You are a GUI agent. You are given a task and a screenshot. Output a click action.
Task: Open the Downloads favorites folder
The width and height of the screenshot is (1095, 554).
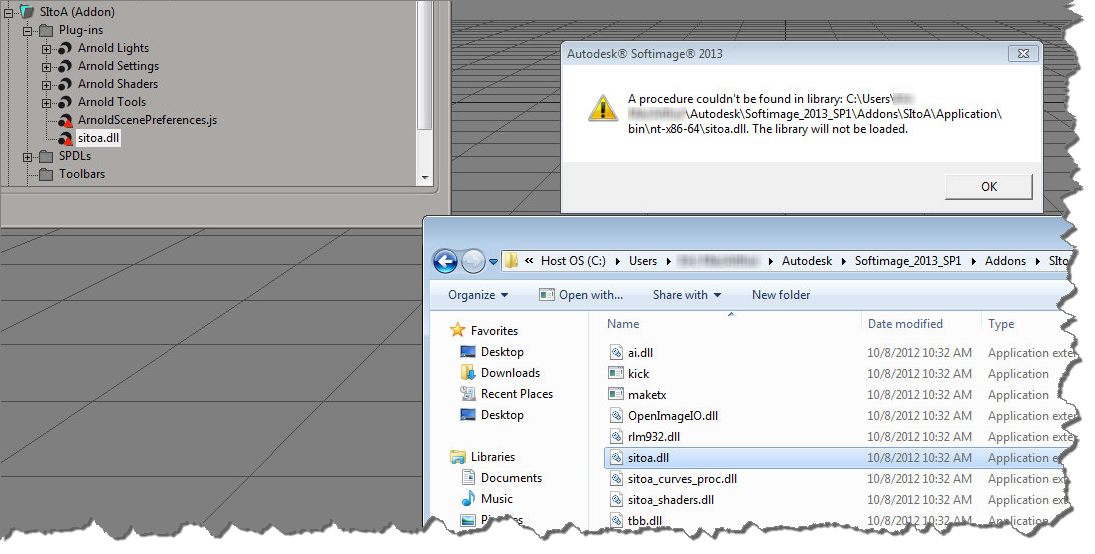[x=510, y=373]
